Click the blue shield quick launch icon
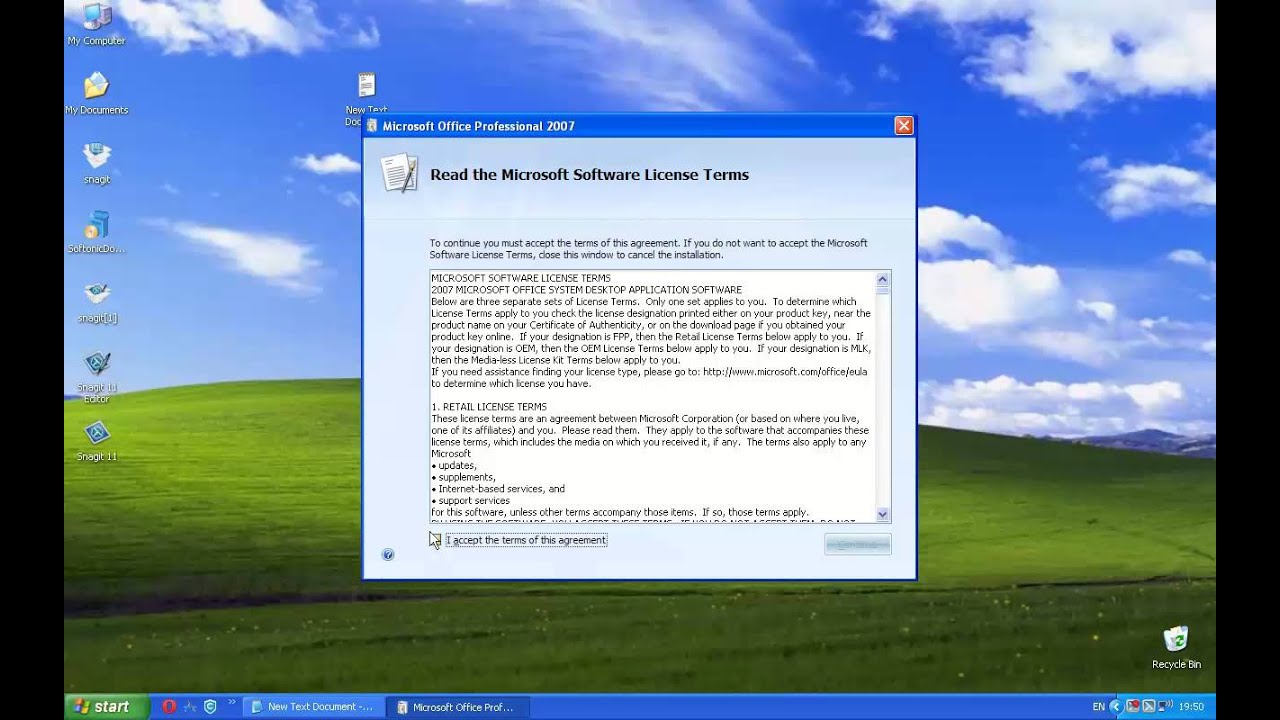Screen dimensions: 1280x720 210,706
